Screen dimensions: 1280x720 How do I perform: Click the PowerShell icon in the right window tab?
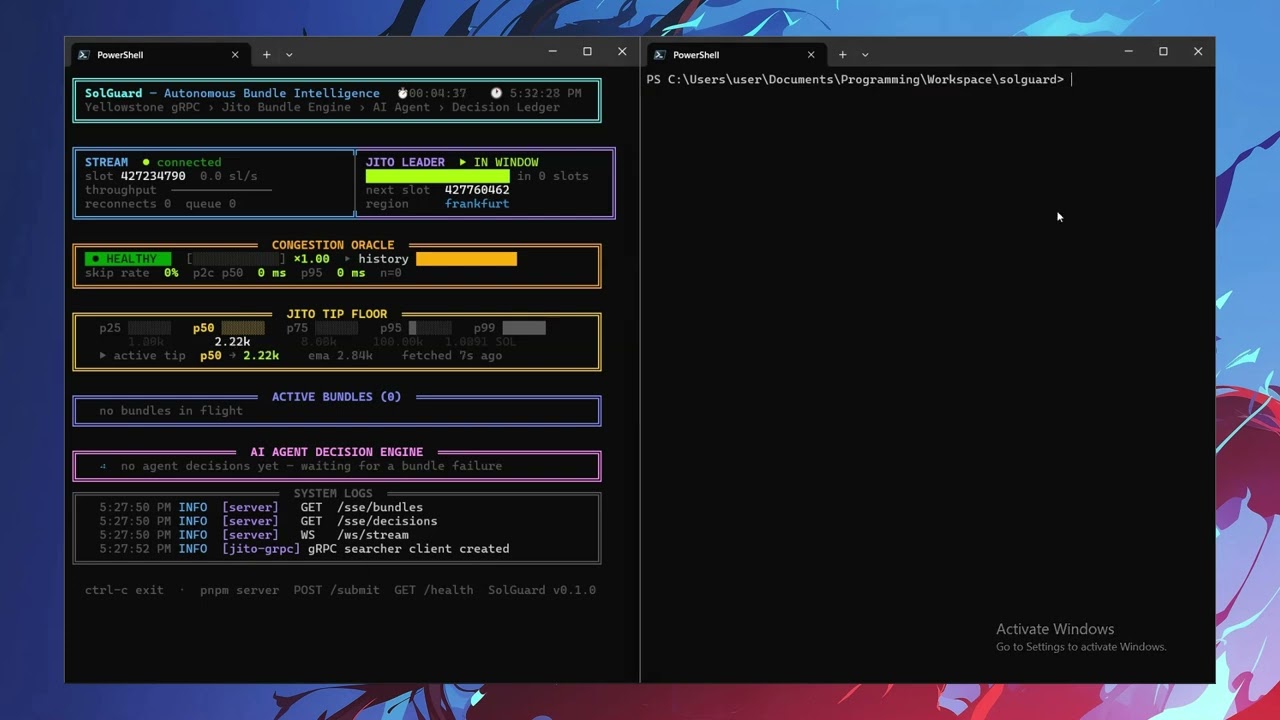click(659, 55)
